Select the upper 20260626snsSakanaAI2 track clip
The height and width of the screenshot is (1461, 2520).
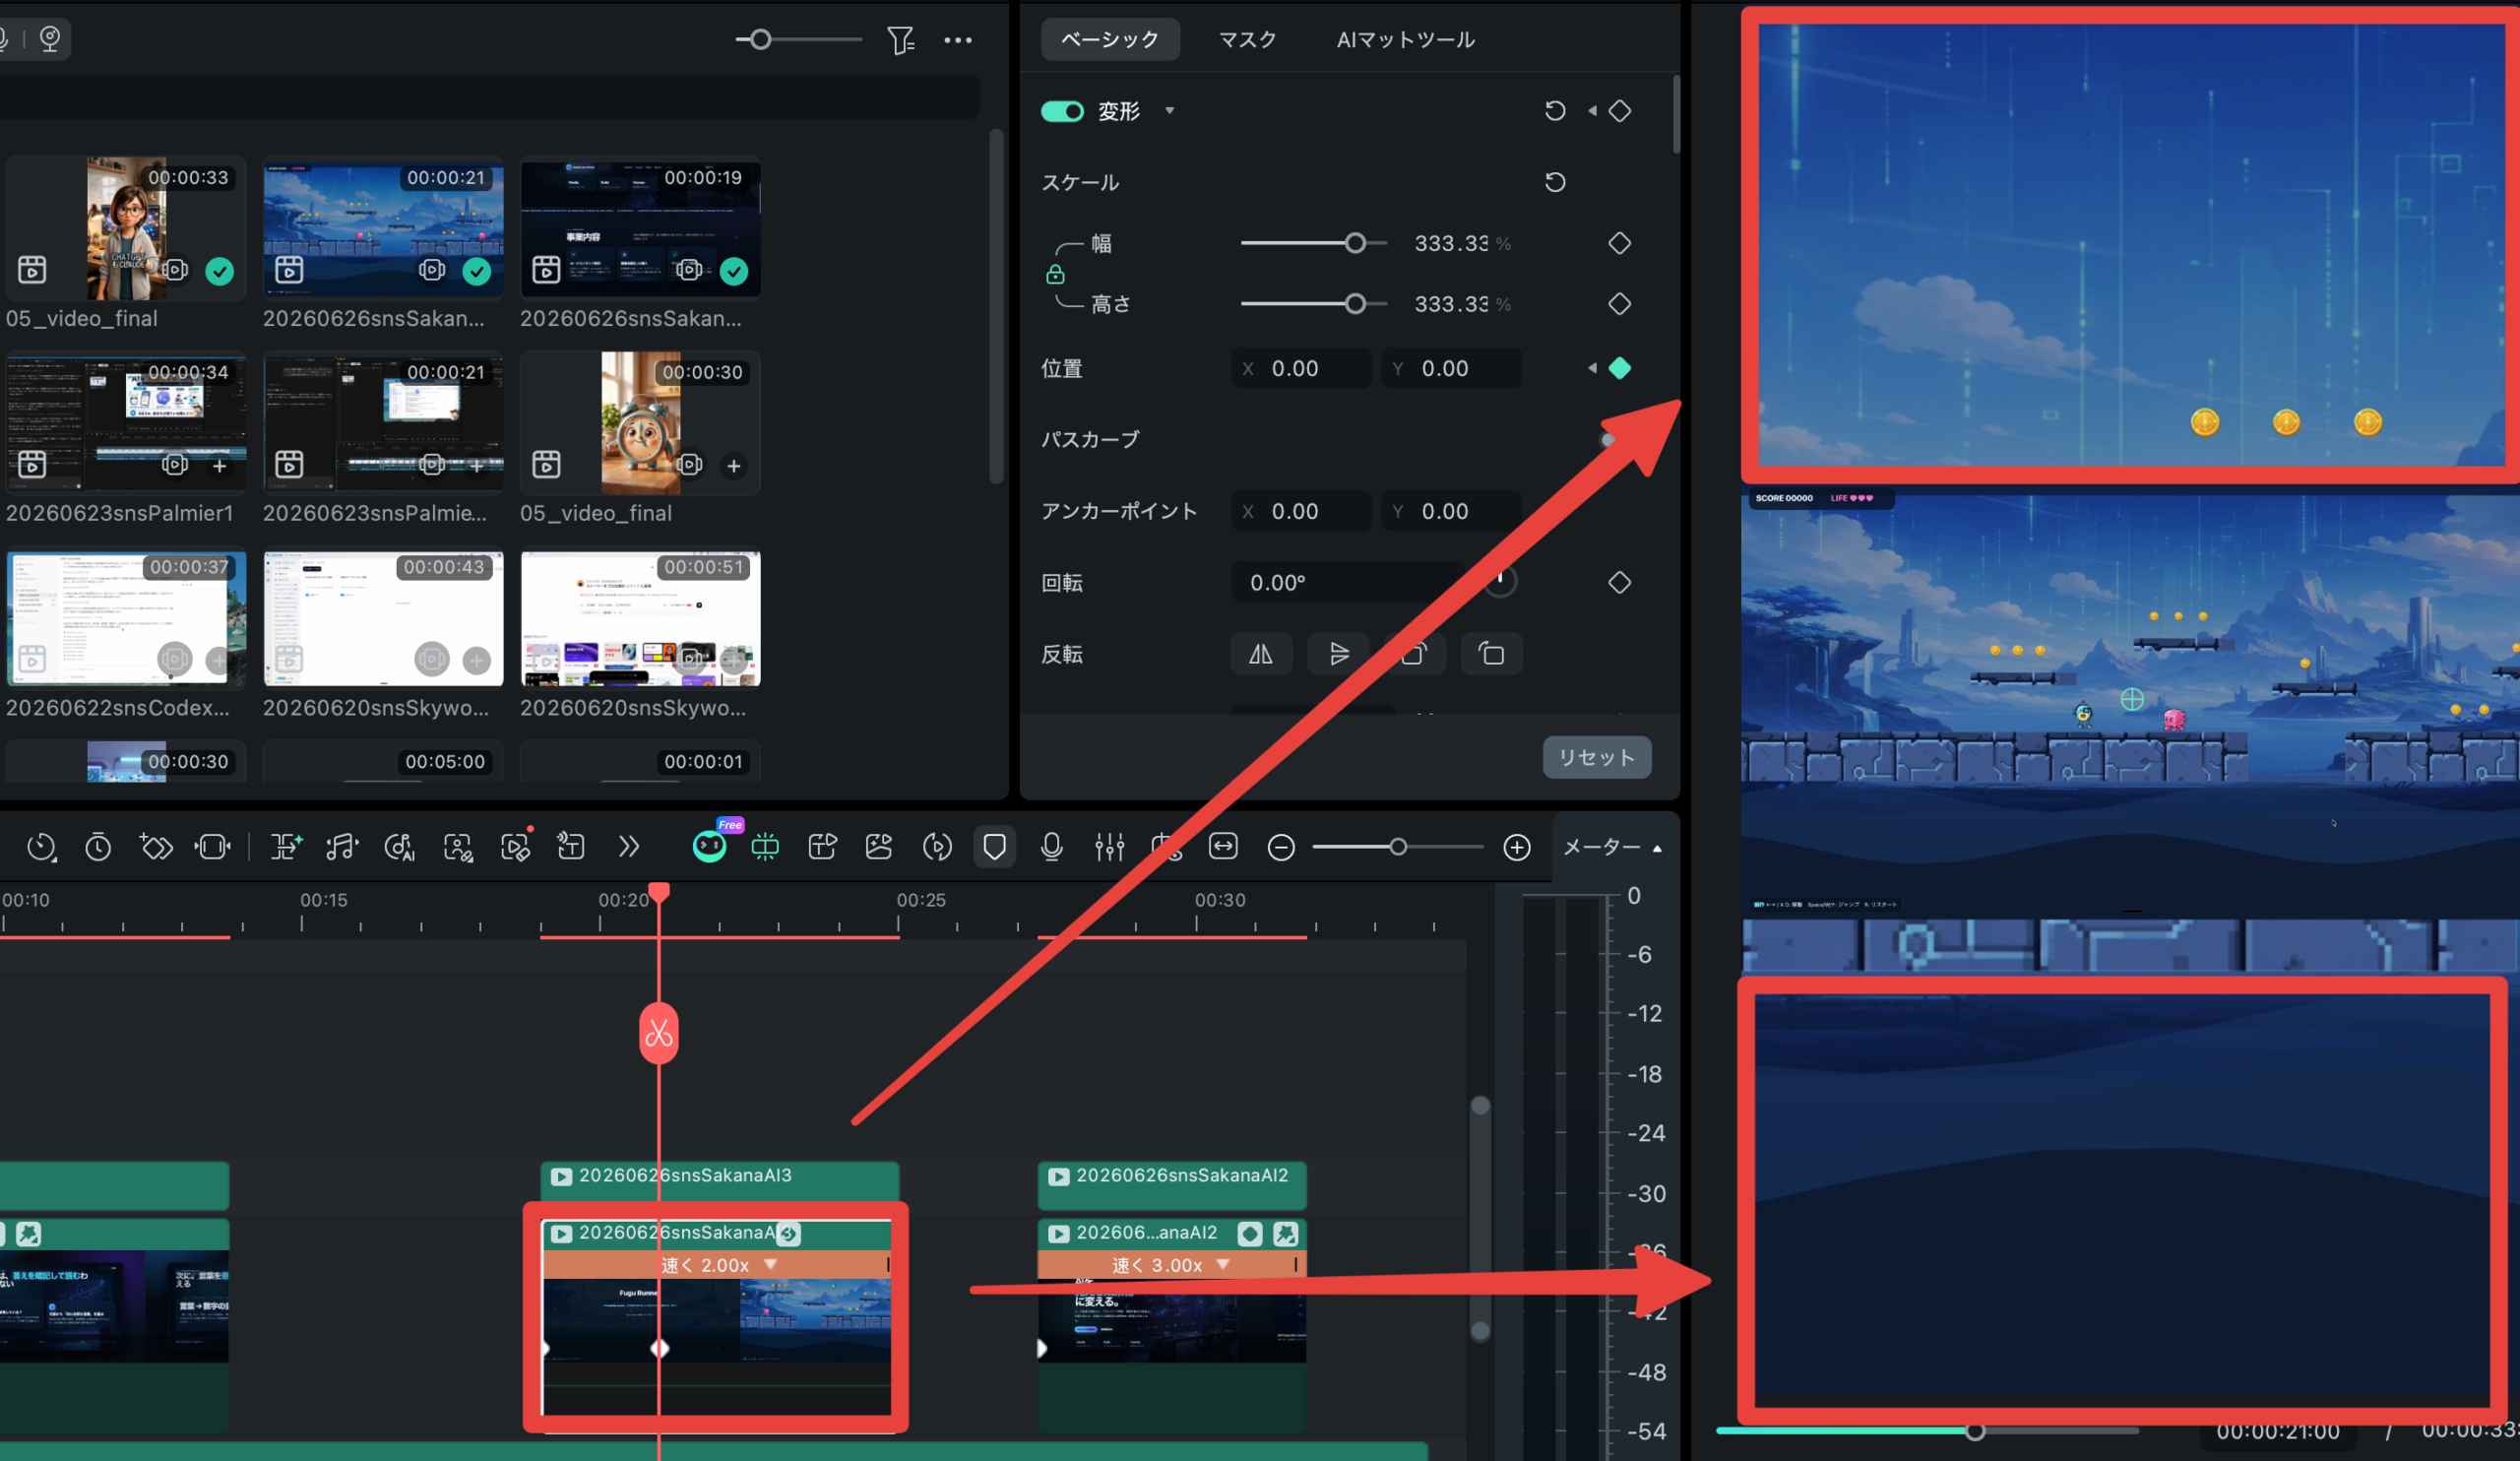pyautogui.click(x=1172, y=1185)
